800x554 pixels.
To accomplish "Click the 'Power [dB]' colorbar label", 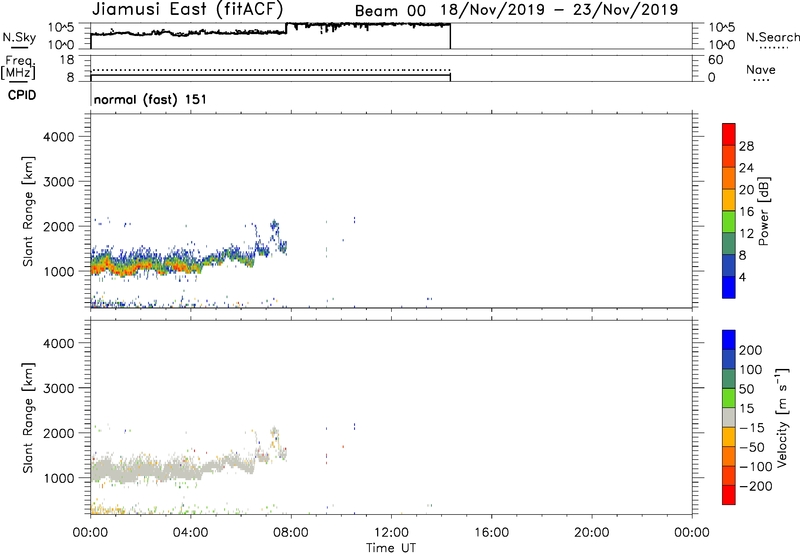I will pyautogui.click(x=764, y=211).
